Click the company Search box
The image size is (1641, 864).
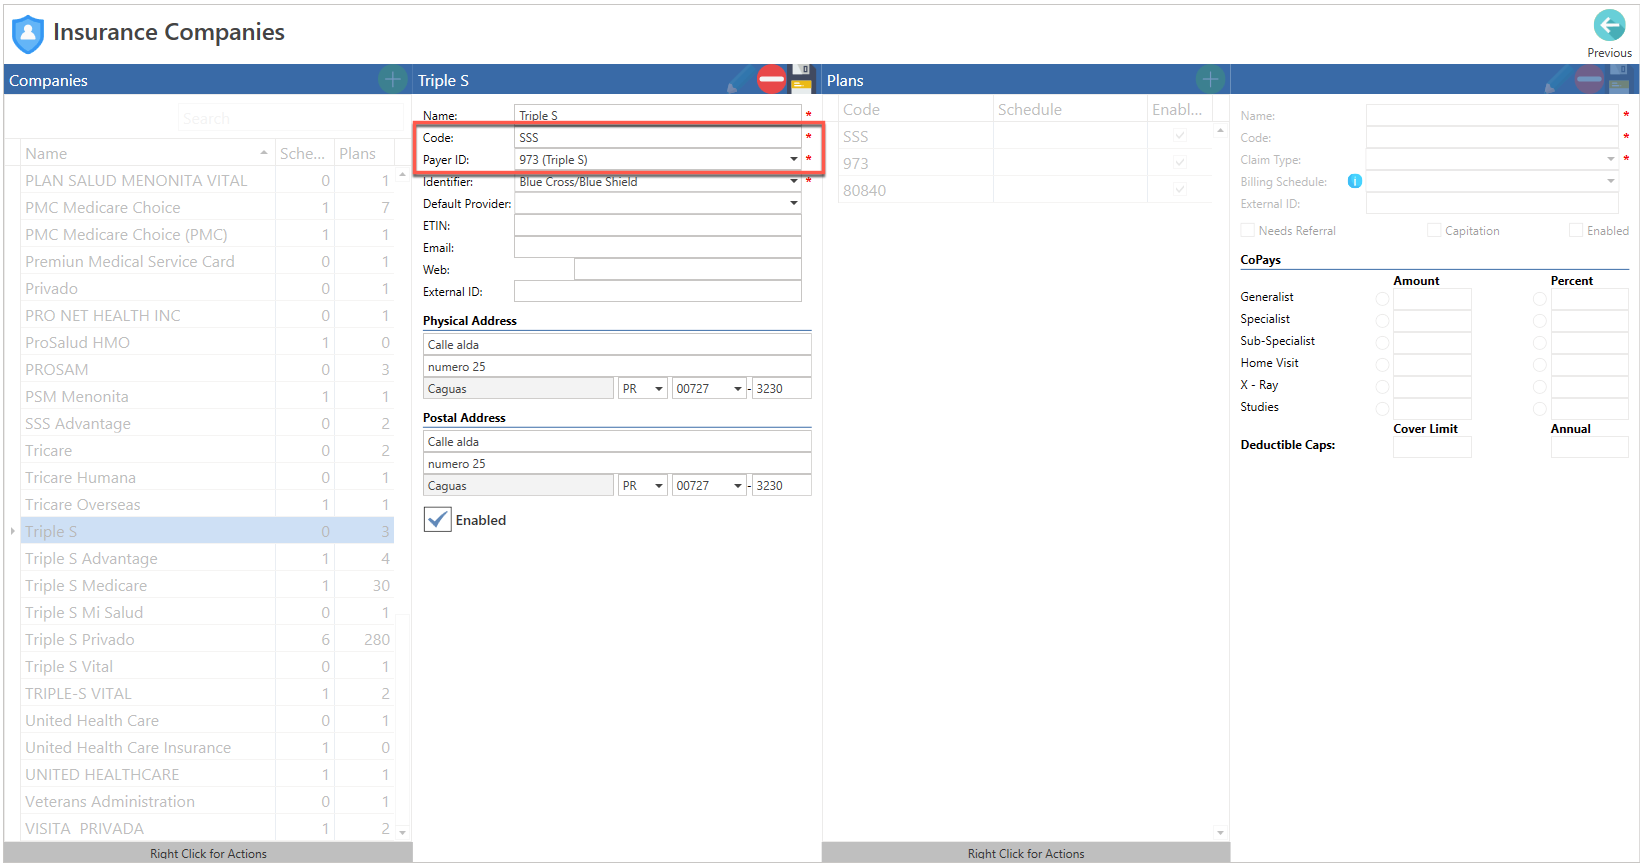[291, 118]
